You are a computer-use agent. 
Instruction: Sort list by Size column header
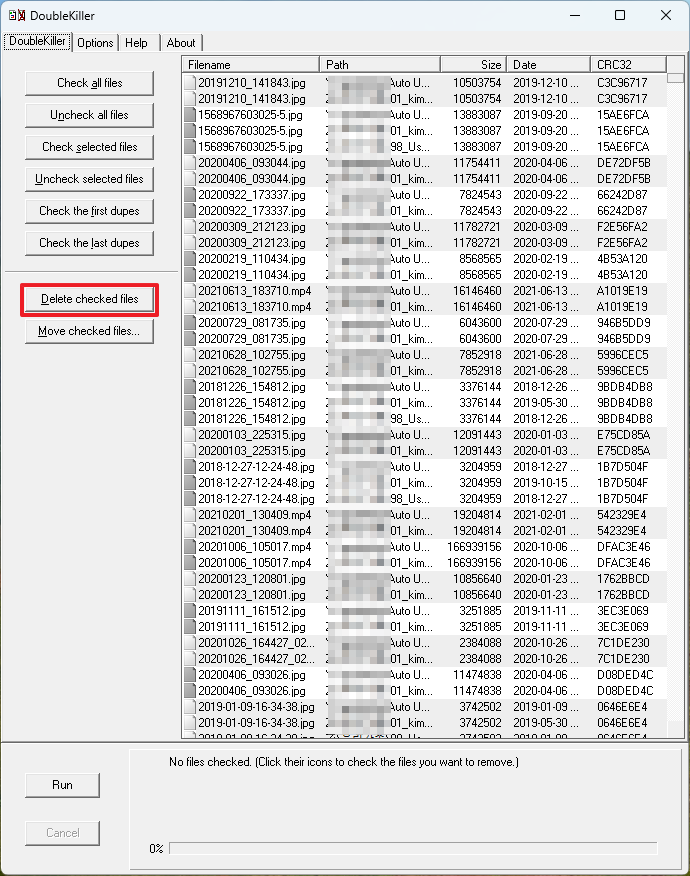coord(474,65)
